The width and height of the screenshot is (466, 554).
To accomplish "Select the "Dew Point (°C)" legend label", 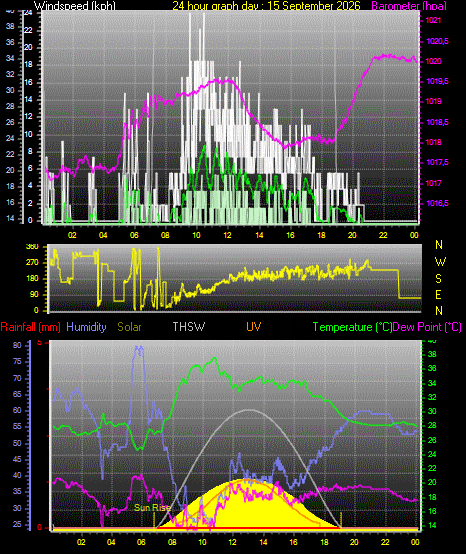I will [427, 327].
